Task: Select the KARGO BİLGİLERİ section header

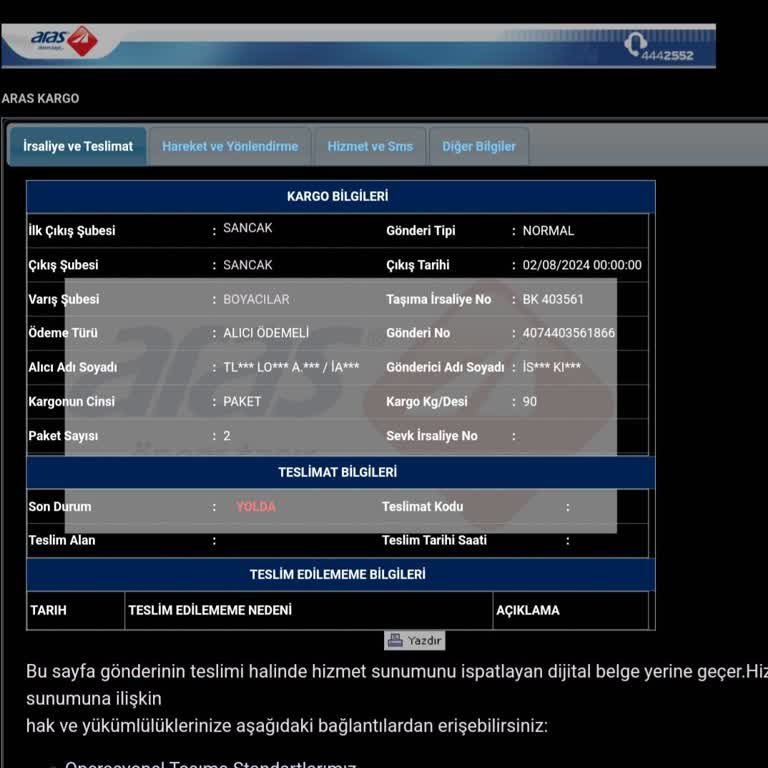Action: [x=340, y=196]
